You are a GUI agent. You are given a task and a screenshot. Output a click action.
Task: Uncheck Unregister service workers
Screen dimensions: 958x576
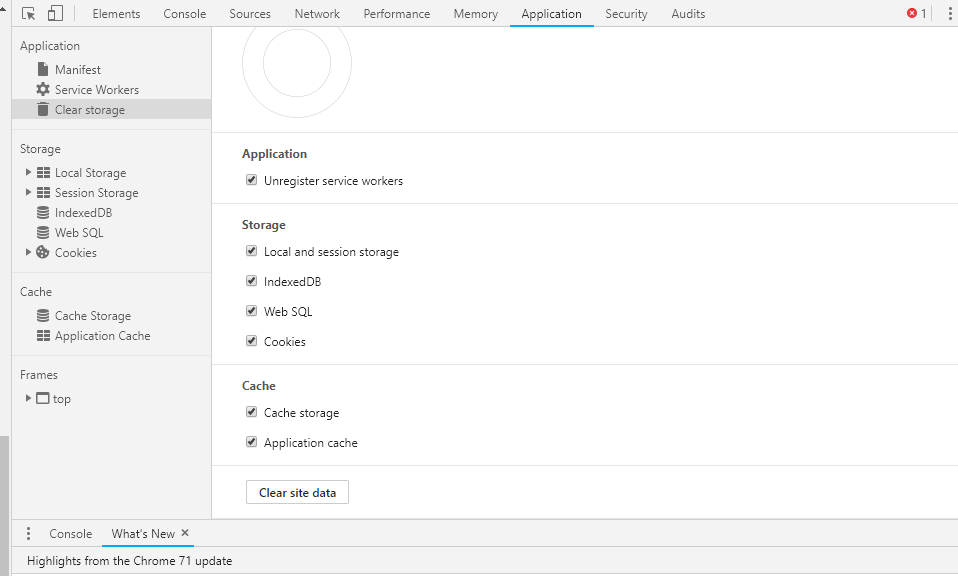click(x=252, y=181)
